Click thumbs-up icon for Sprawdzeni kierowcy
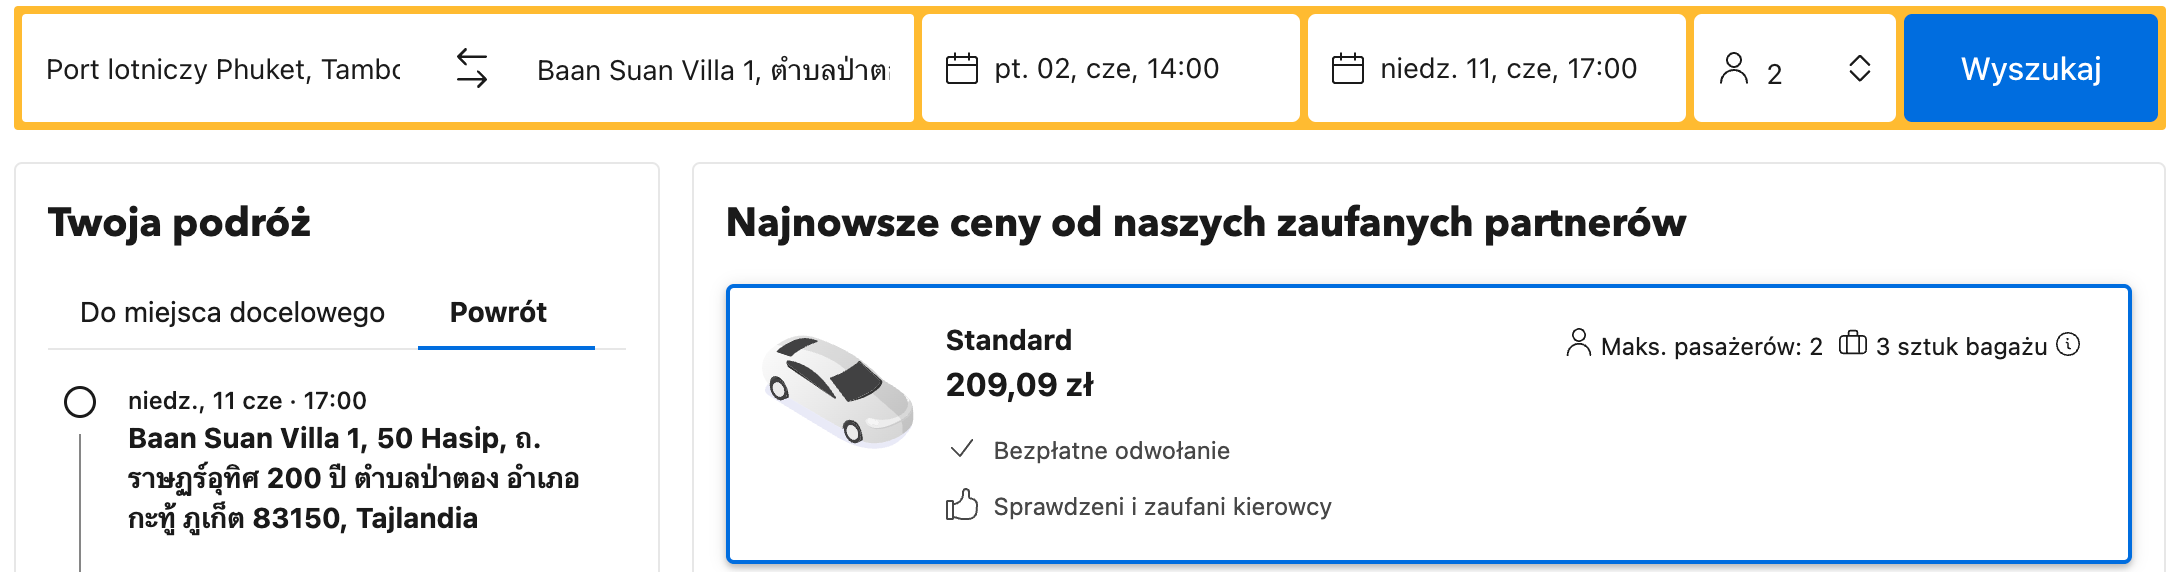2174x572 pixels. pyautogui.click(x=962, y=505)
